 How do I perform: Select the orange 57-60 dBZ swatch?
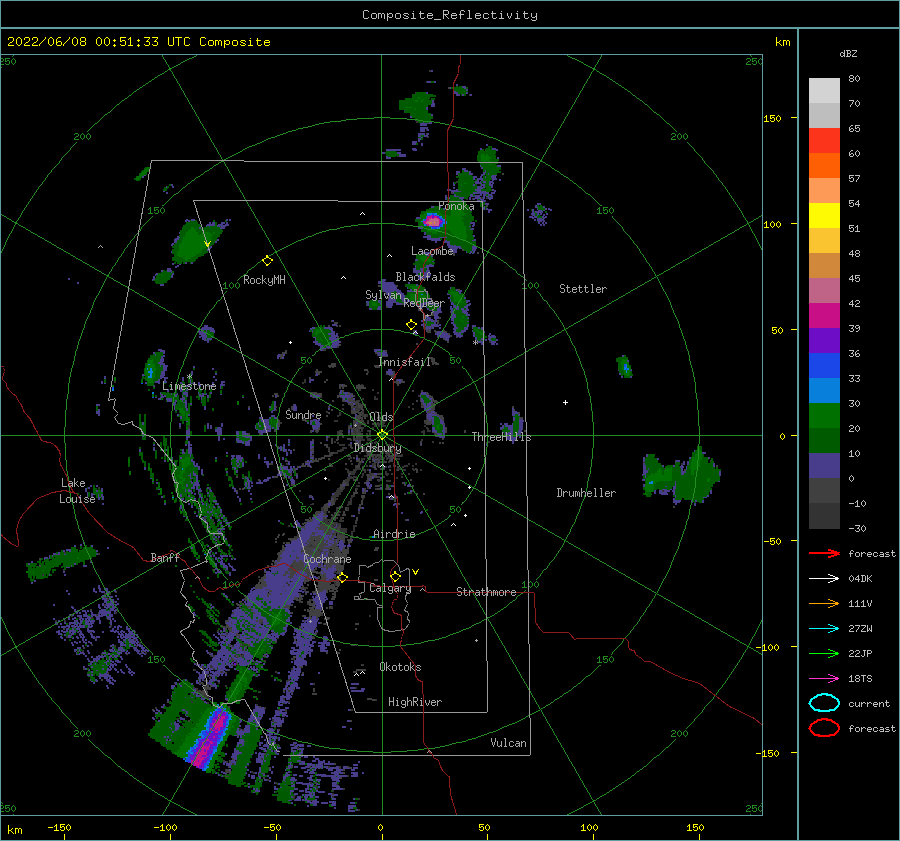coord(824,165)
